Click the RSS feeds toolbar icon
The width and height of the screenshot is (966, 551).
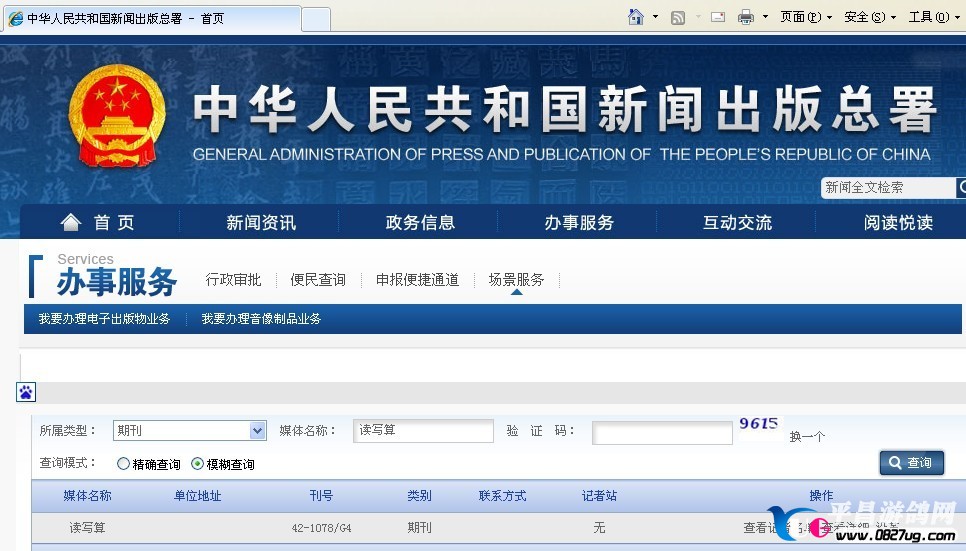coord(677,17)
